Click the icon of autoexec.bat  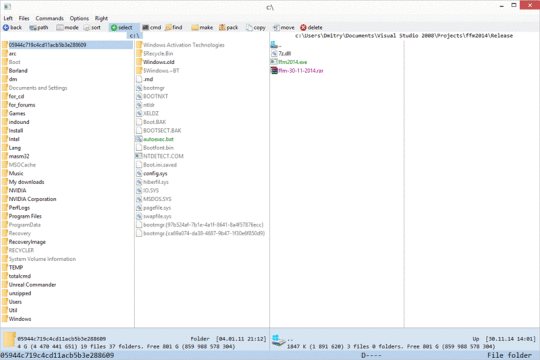[139, 139]
